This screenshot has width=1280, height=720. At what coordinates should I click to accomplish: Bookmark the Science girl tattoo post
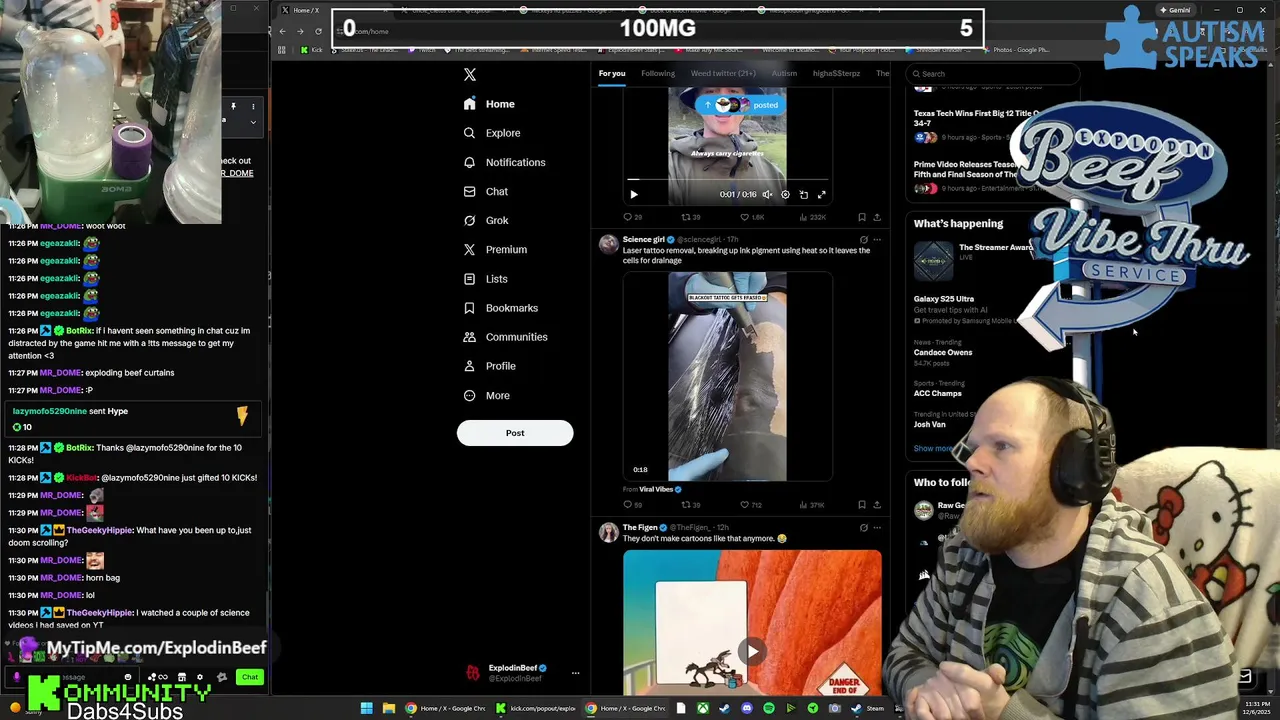862,505
